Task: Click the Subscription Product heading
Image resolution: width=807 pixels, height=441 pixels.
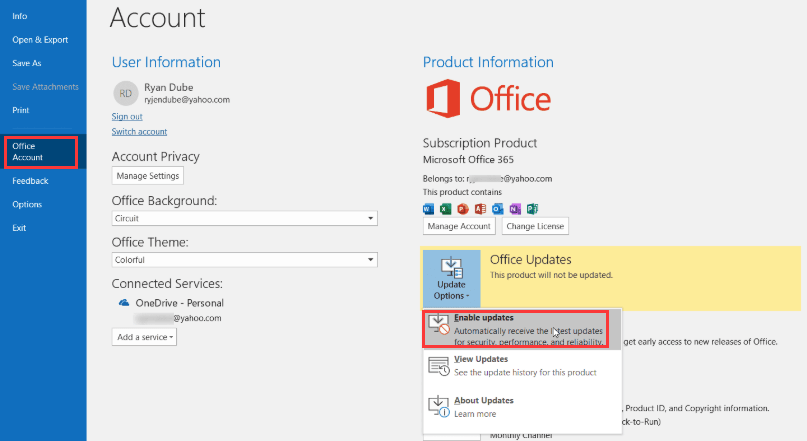Action: (x=480, y=143)
